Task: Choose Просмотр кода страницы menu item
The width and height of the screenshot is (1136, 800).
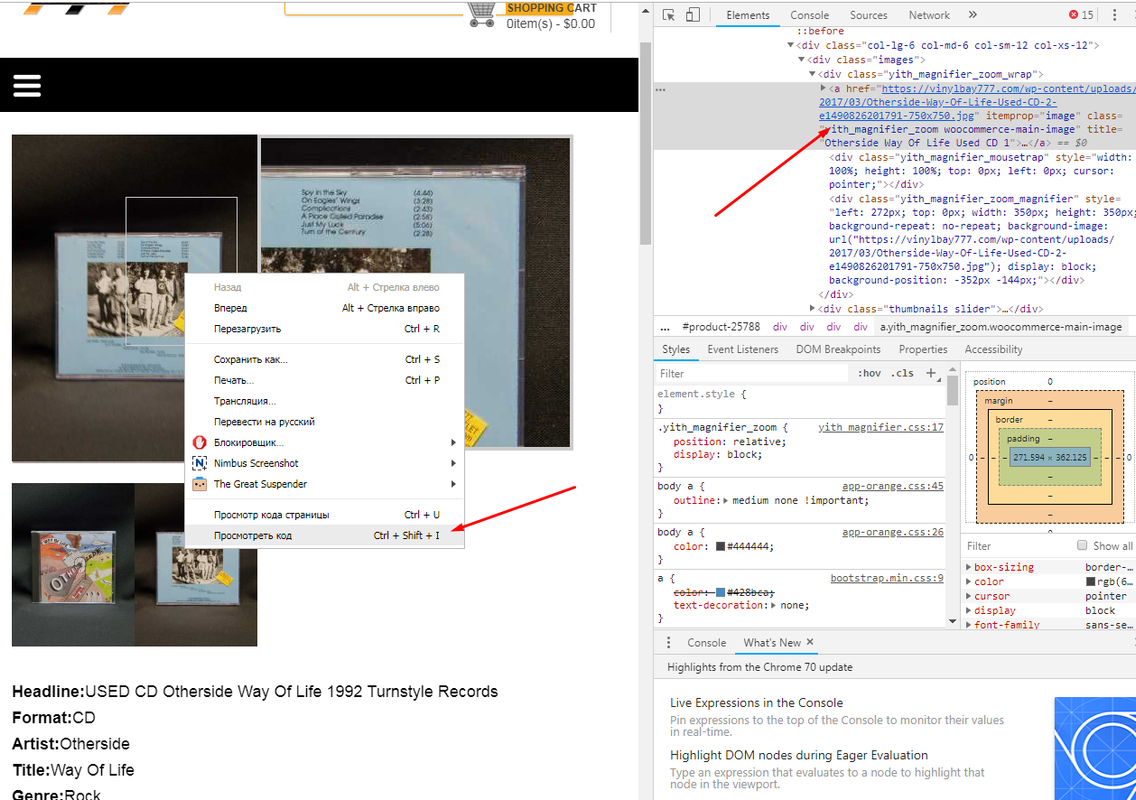Action: coord(325,514)
